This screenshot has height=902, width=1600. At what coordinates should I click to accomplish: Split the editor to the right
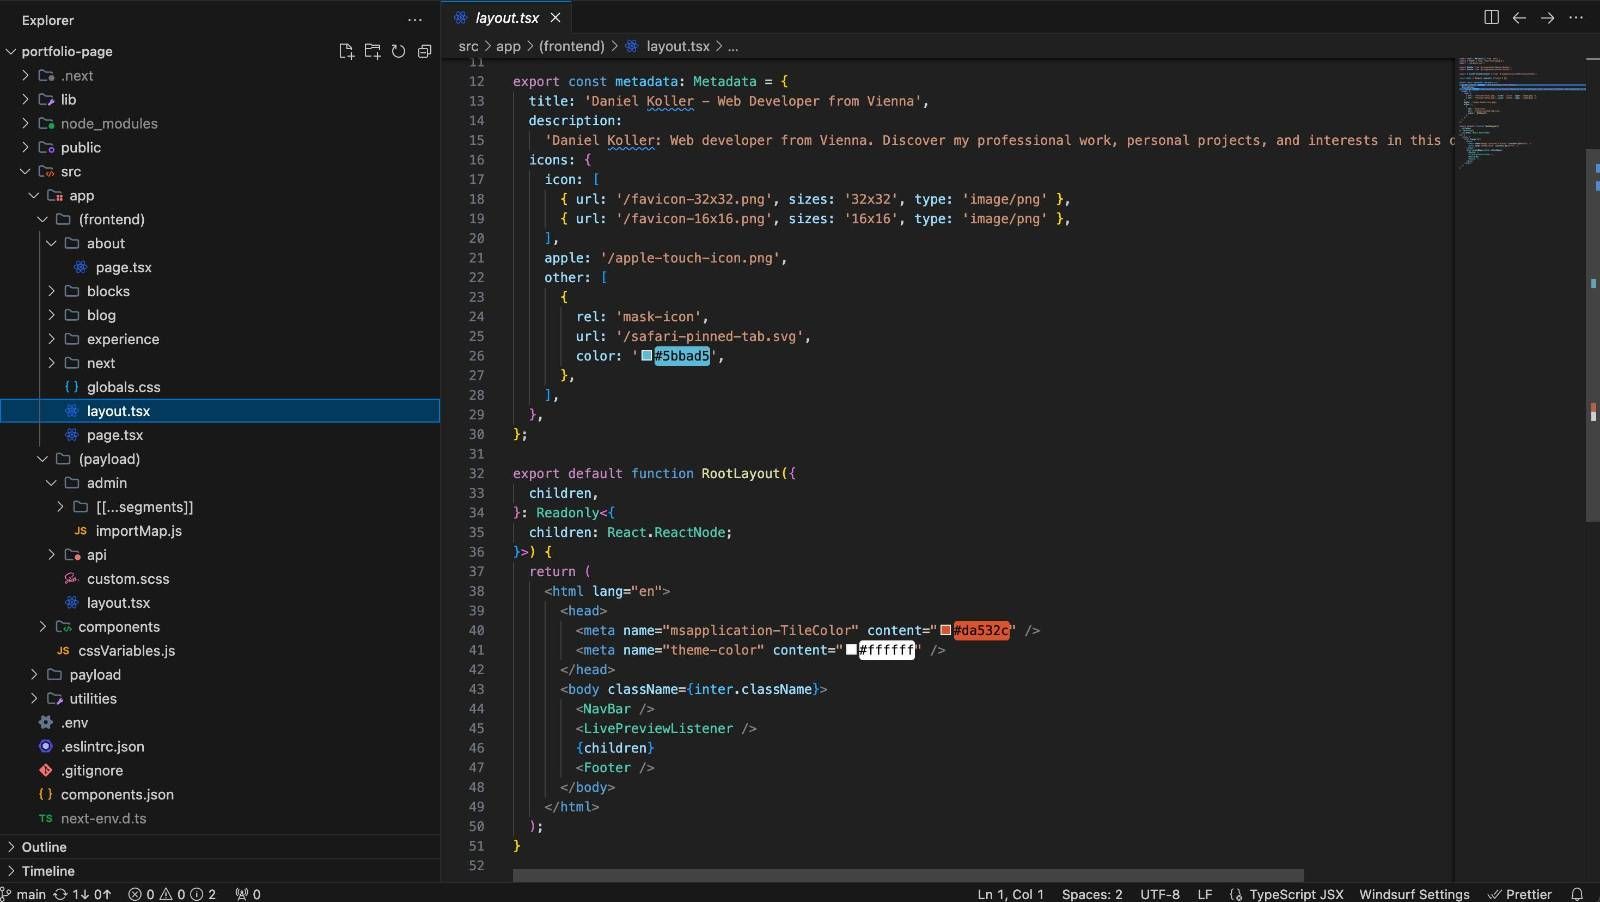tap(1491, 17)
